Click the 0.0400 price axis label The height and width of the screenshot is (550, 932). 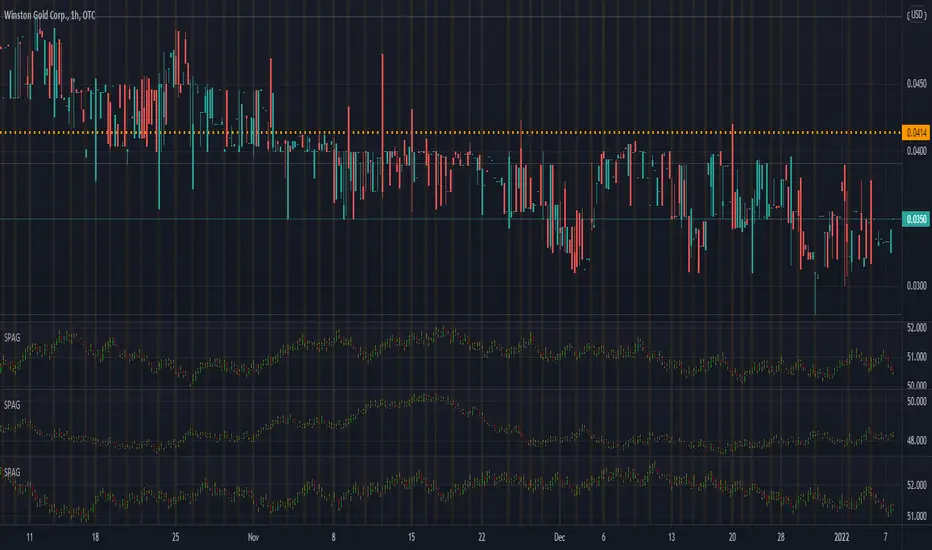[x=914, y=151]
